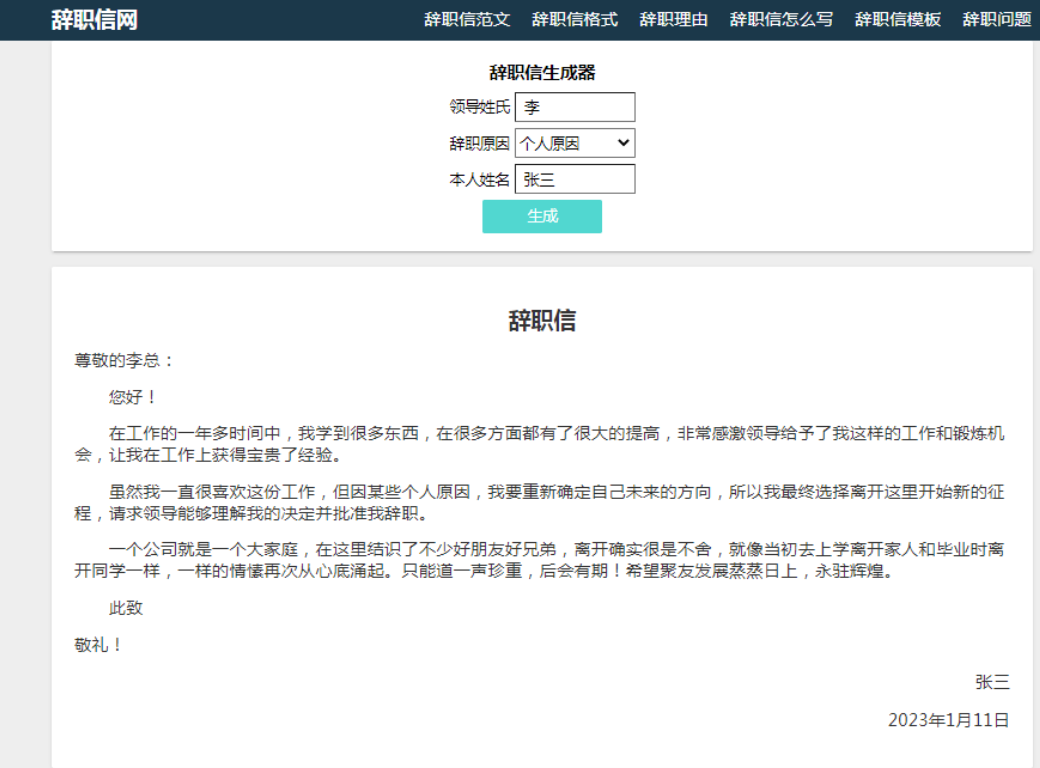Viewport: 1040px width, 768px height.
Task: Navigate to 辞职信模板
Action: (x=897, y=20)
